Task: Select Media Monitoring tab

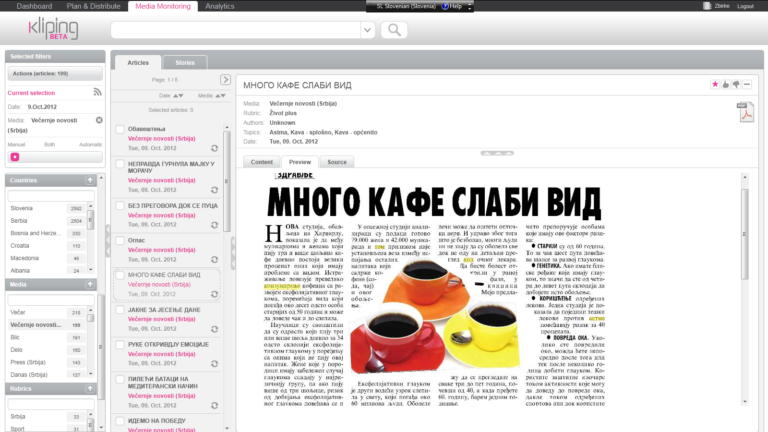Action: click(x=163, y=6)
